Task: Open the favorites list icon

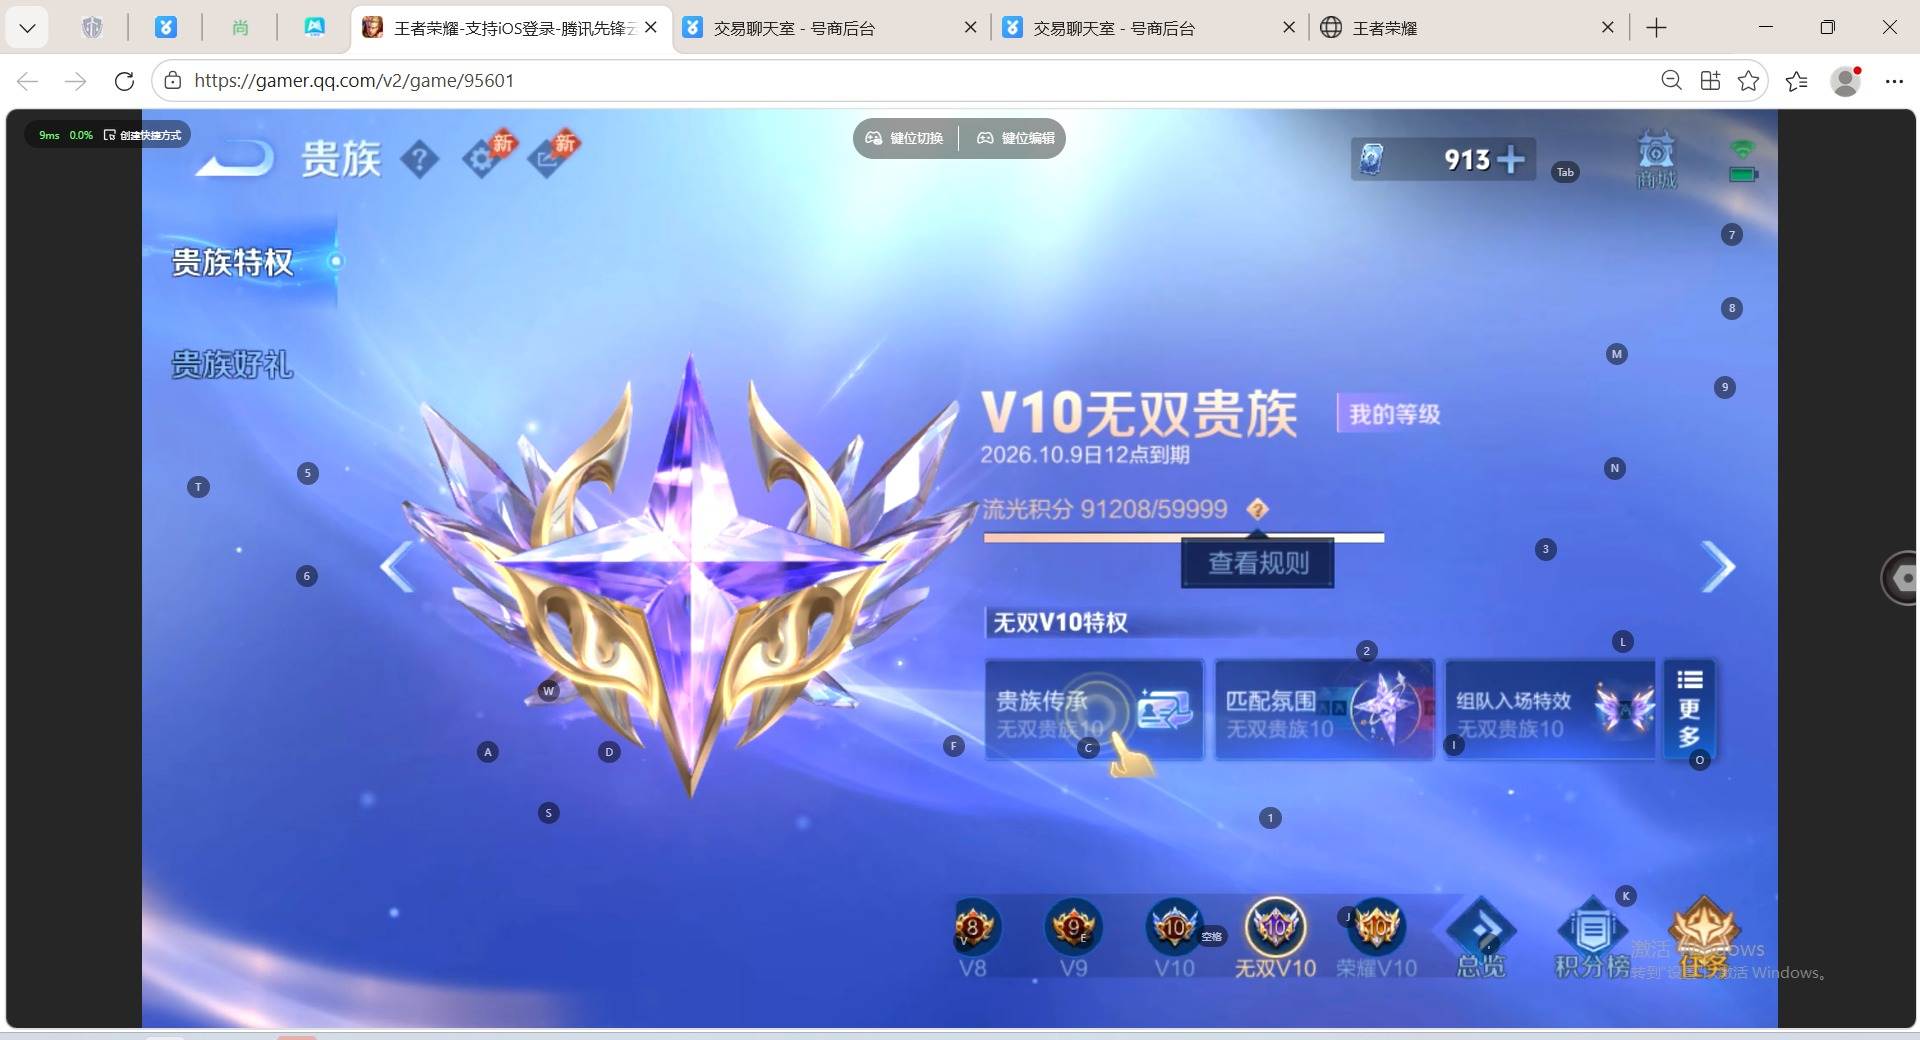Action: point(1797,81)
